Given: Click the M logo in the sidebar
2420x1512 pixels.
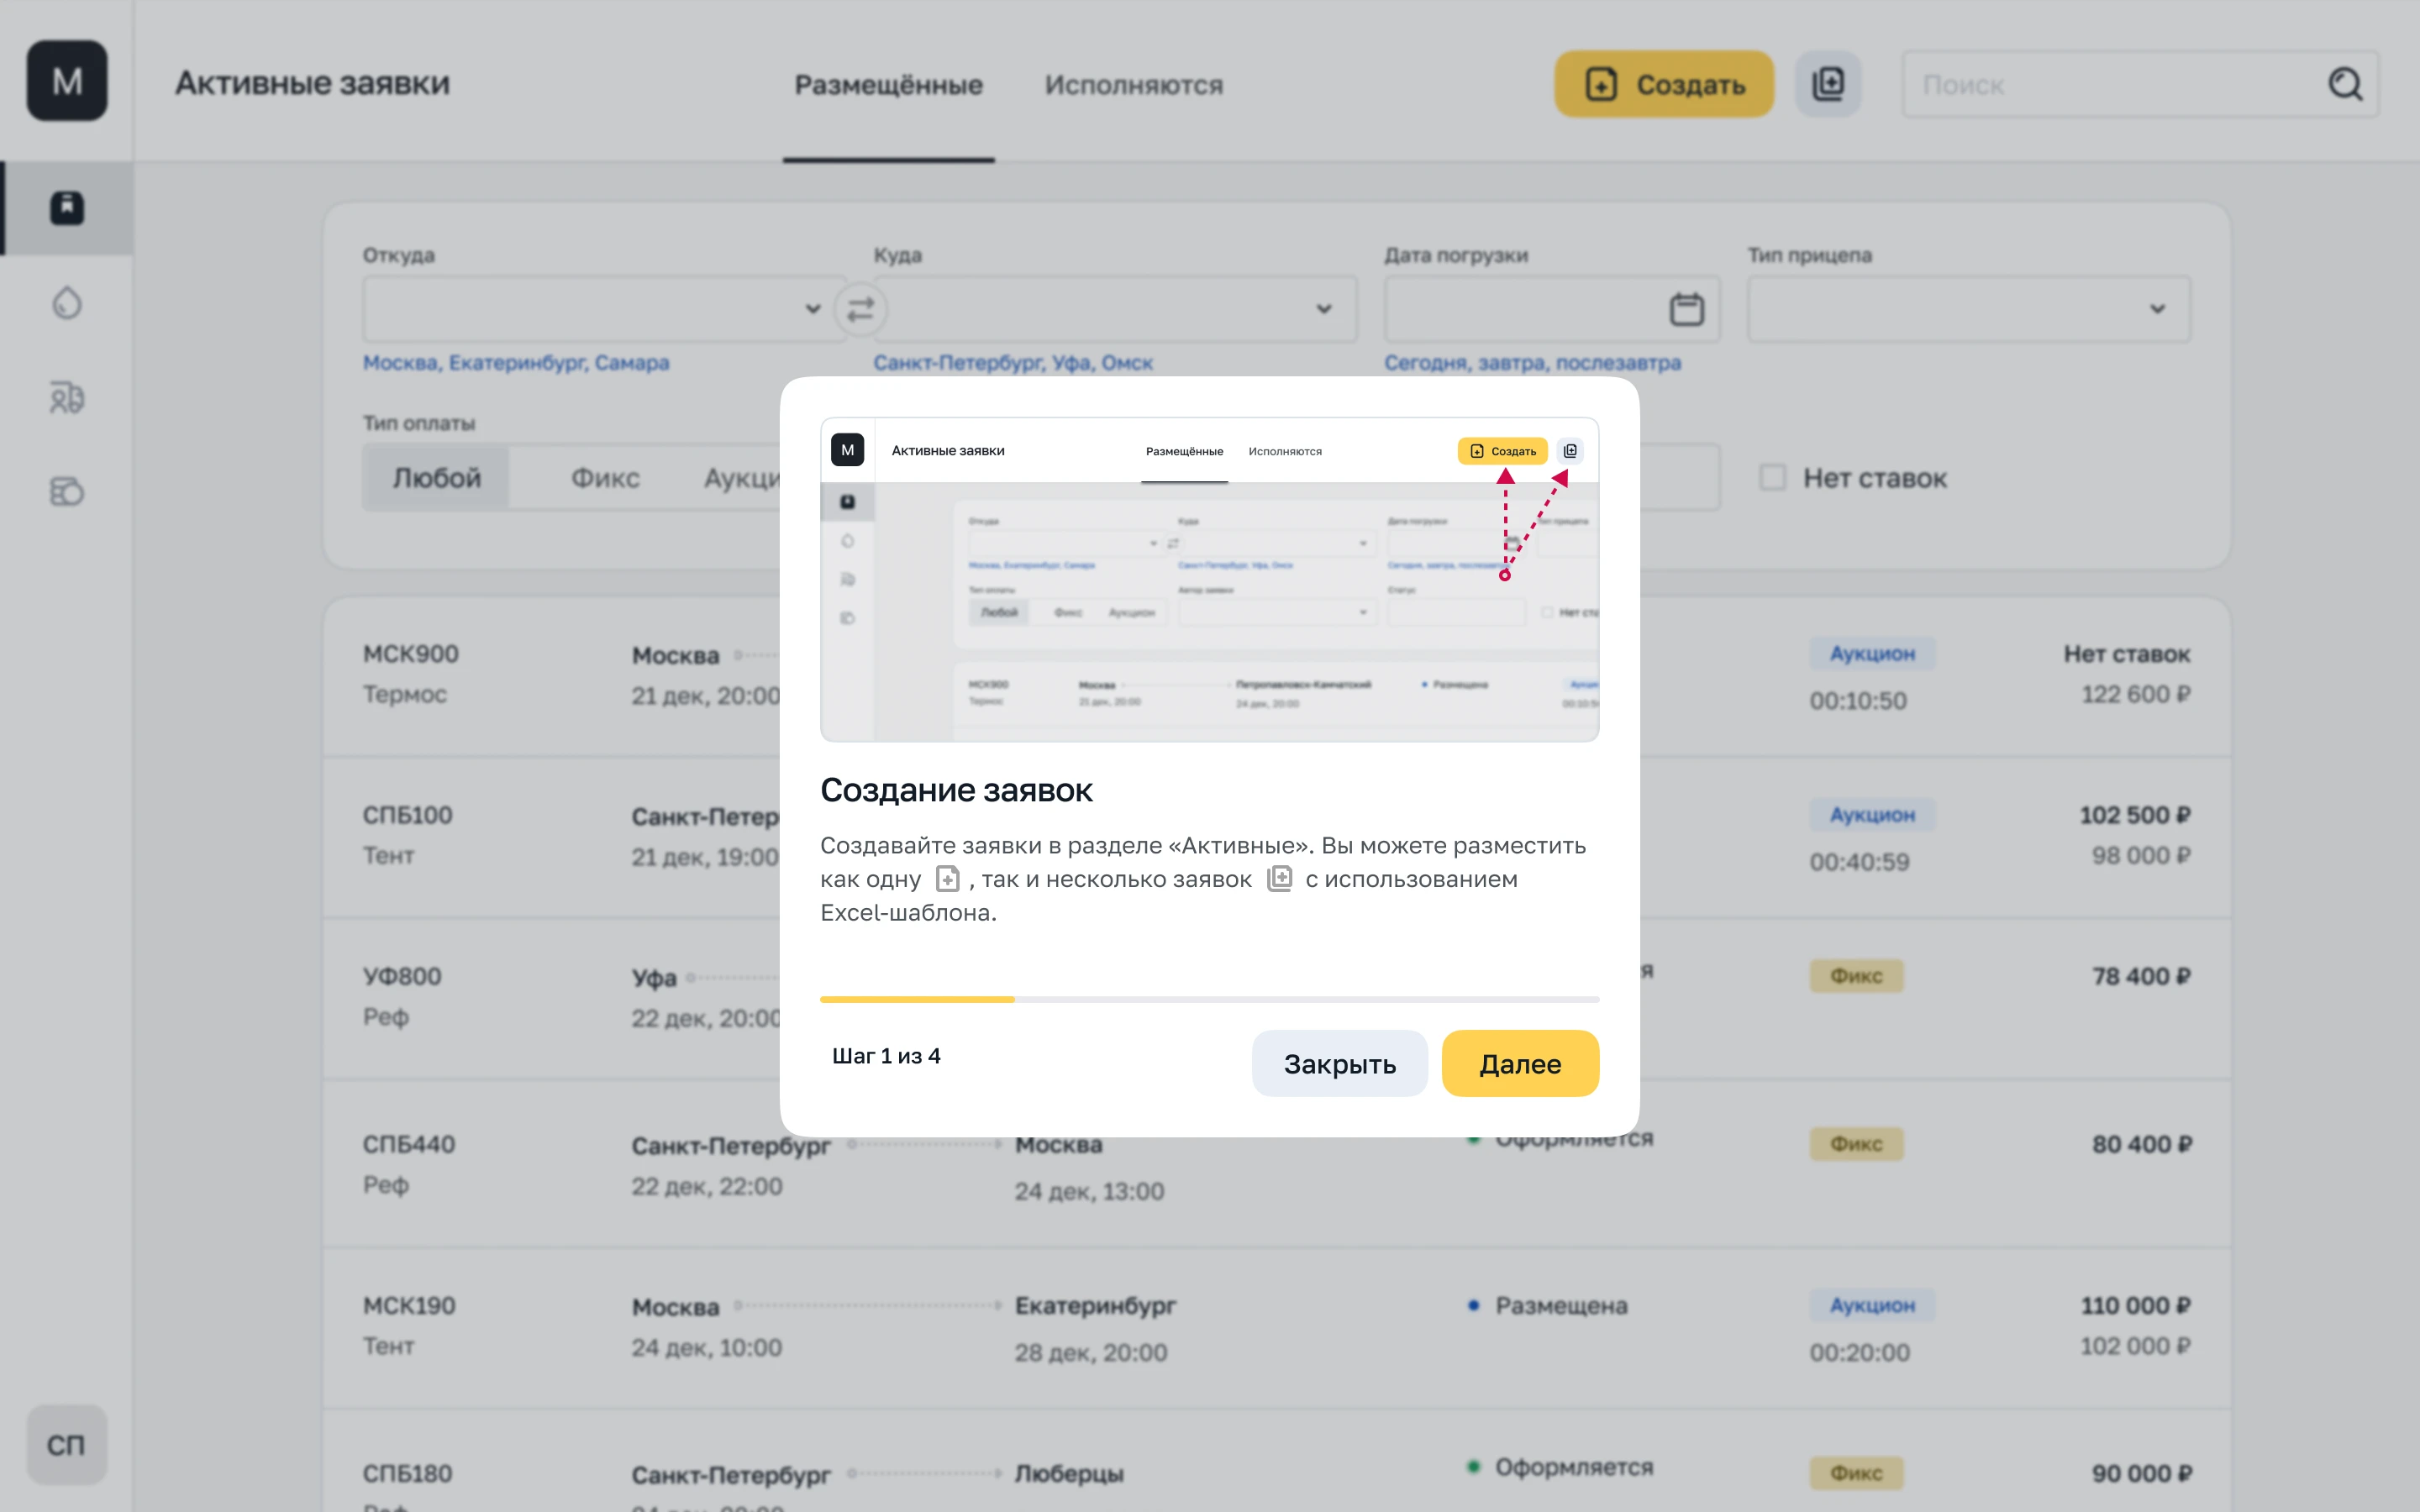Looking at the screenshot, I should (x=67, y=81).
